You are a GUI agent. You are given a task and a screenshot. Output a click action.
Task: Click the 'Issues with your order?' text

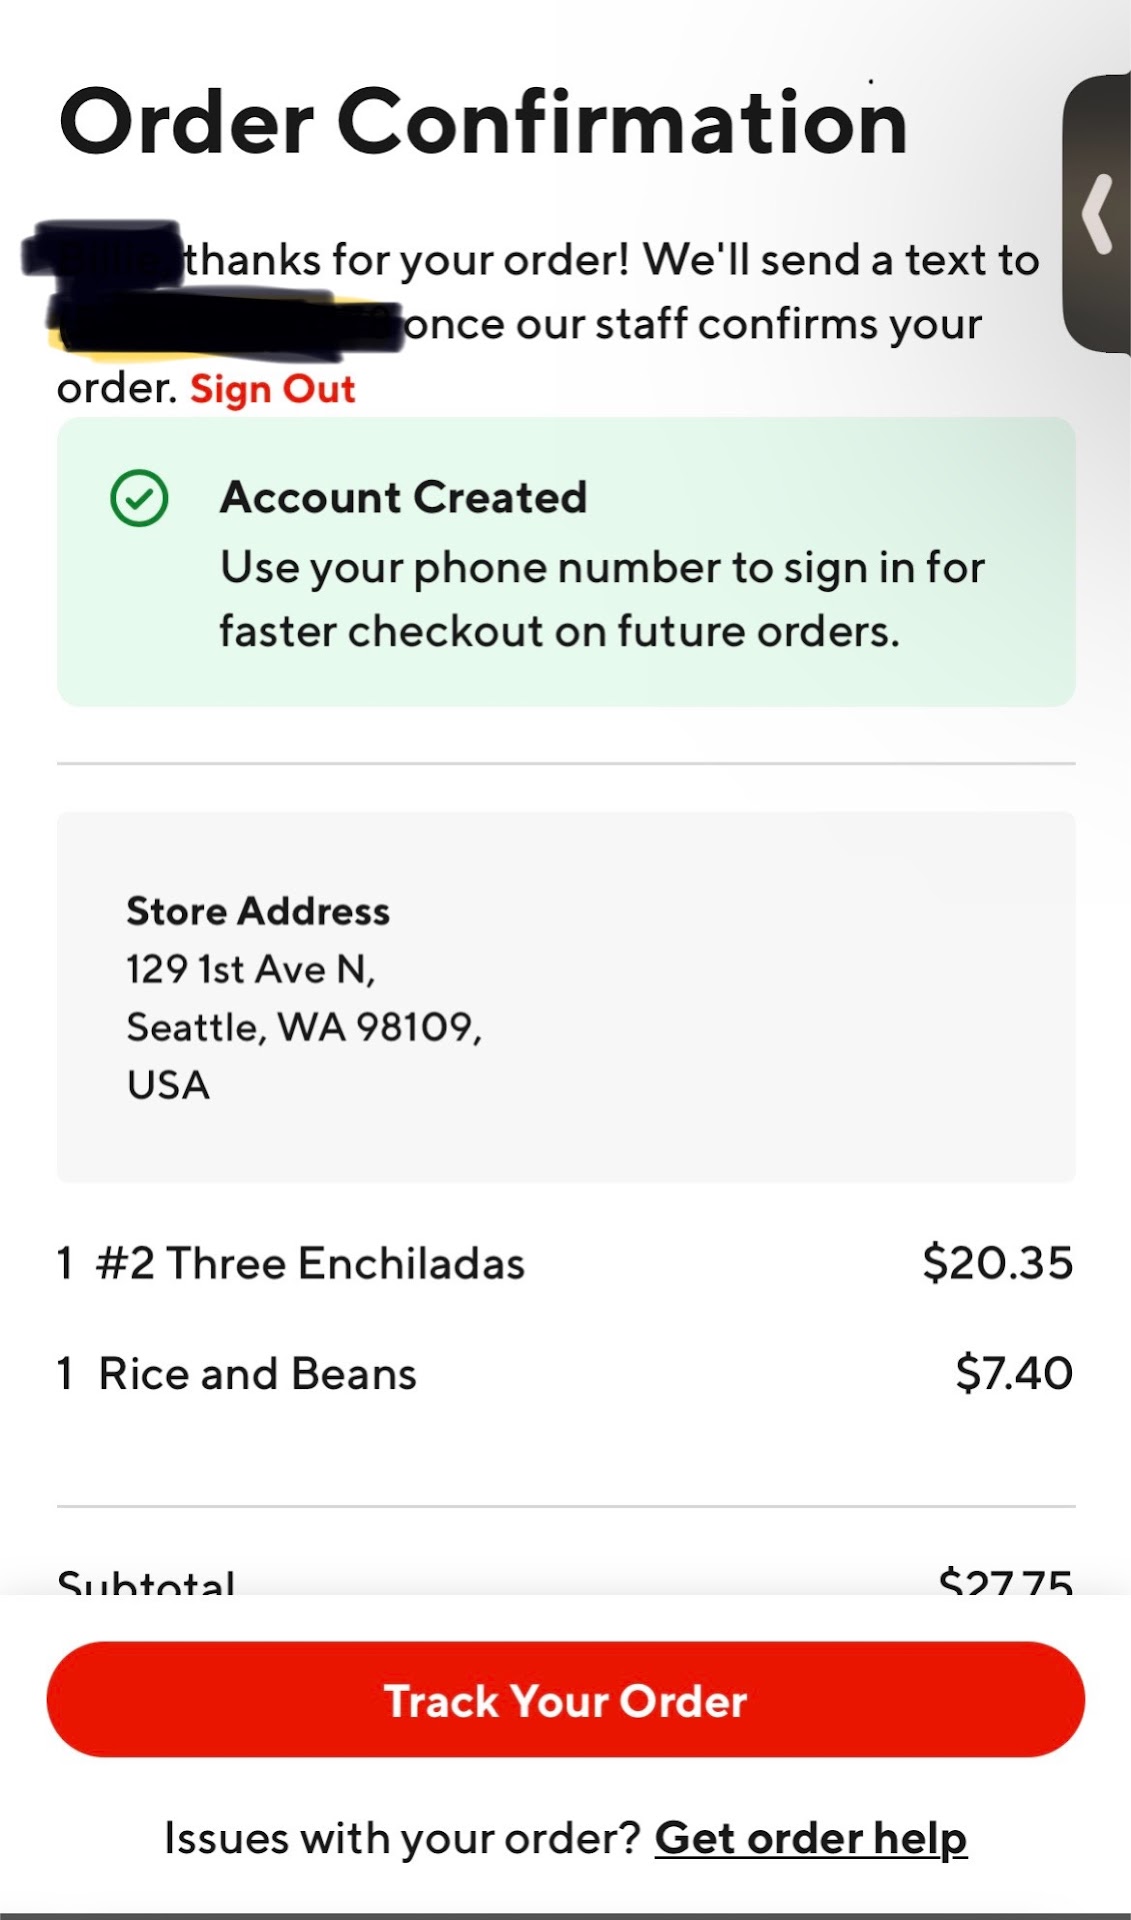[x=402, y=1838]
